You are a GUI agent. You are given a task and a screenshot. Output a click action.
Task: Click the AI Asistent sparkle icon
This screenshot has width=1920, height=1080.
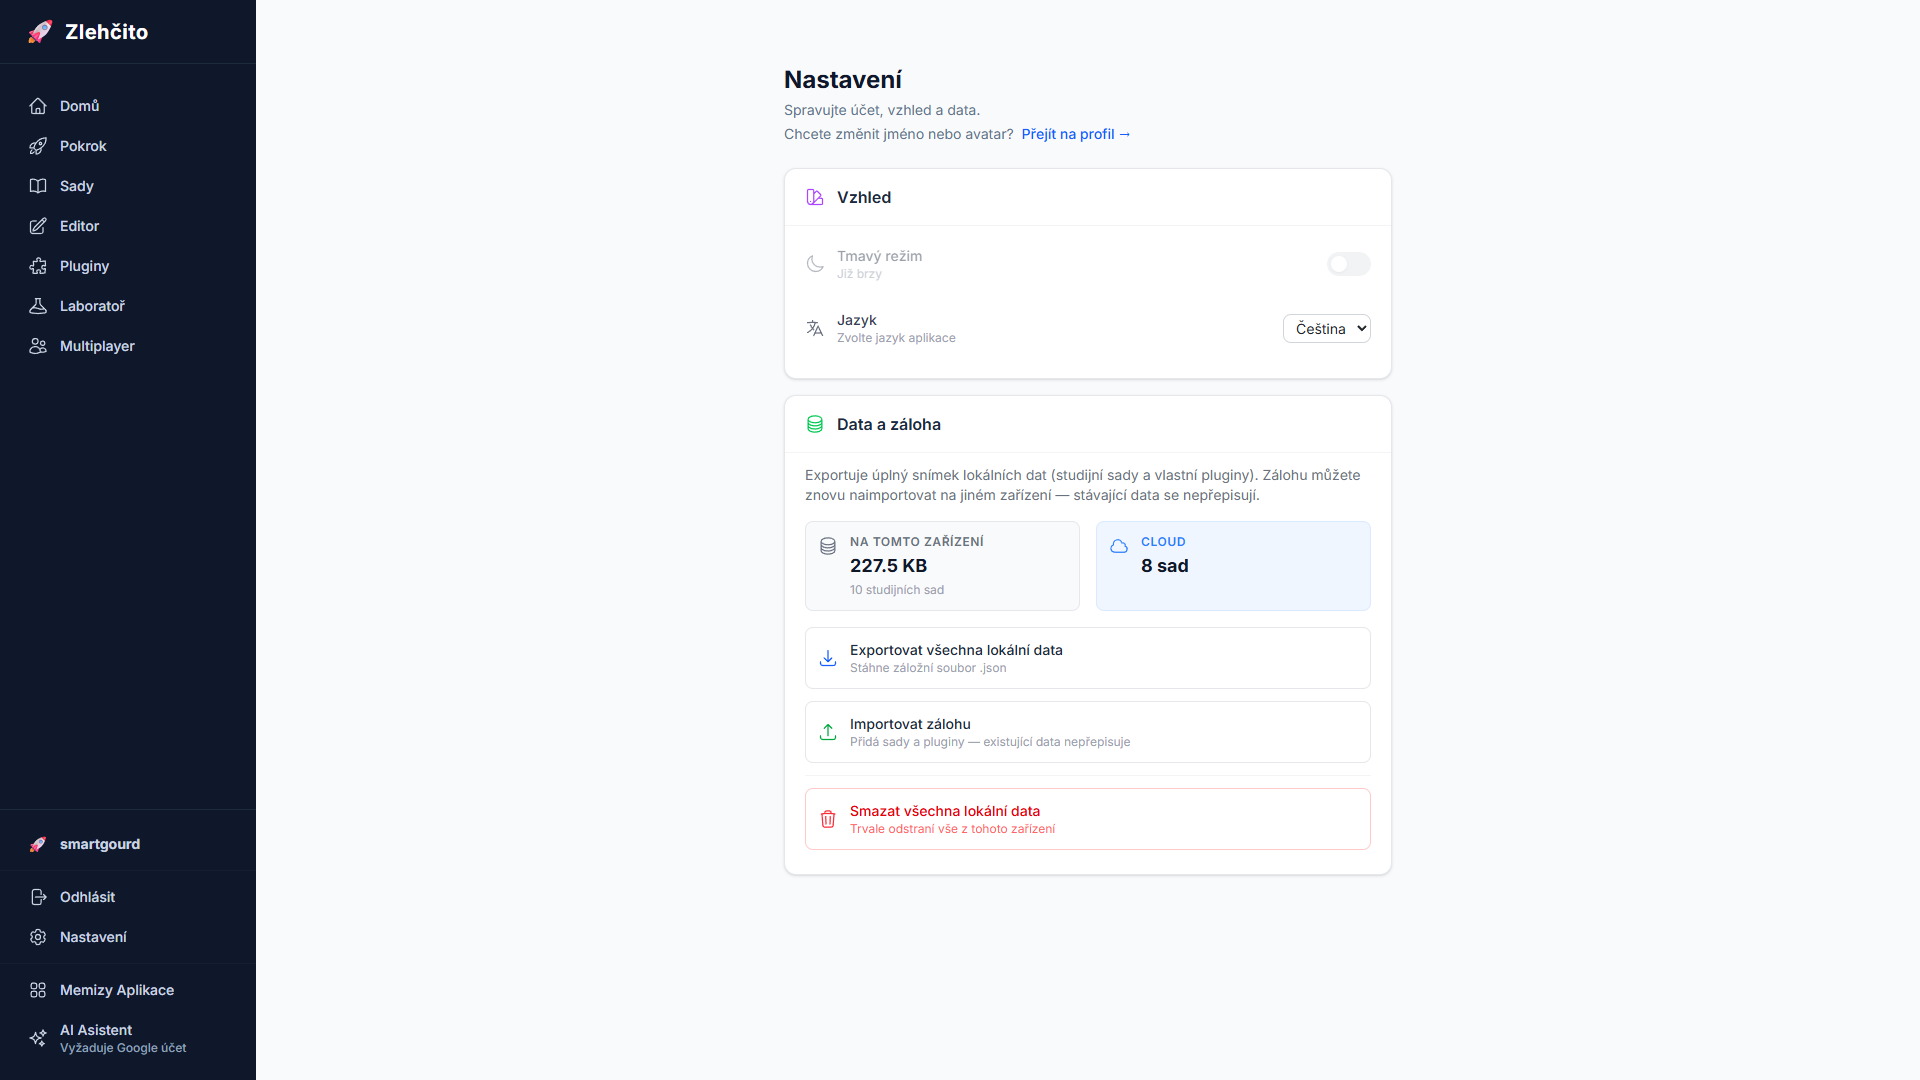pyautogui.click(x=38, y=1038)
